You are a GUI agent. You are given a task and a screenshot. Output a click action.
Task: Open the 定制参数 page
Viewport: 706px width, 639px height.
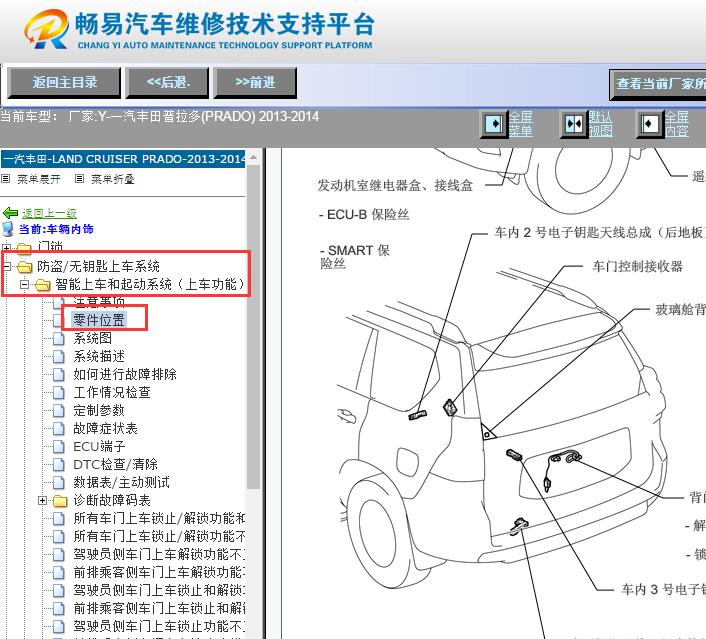pyautogui.click(x=99, y=410)
